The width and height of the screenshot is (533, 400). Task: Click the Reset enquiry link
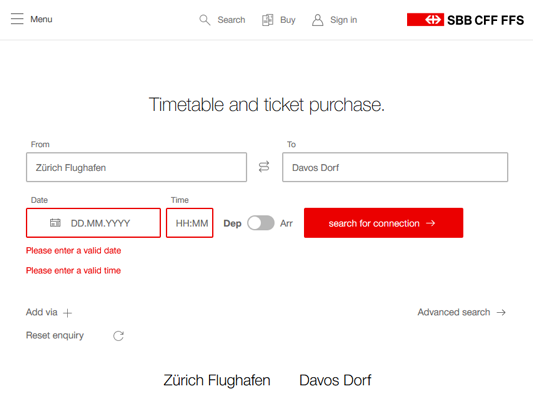(55, 335)
